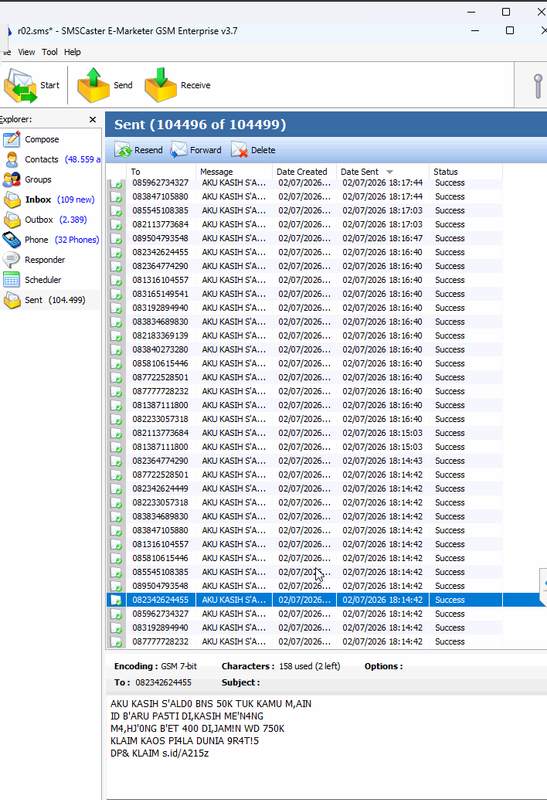Open Compose from the Explorer panel

[41, 139]
